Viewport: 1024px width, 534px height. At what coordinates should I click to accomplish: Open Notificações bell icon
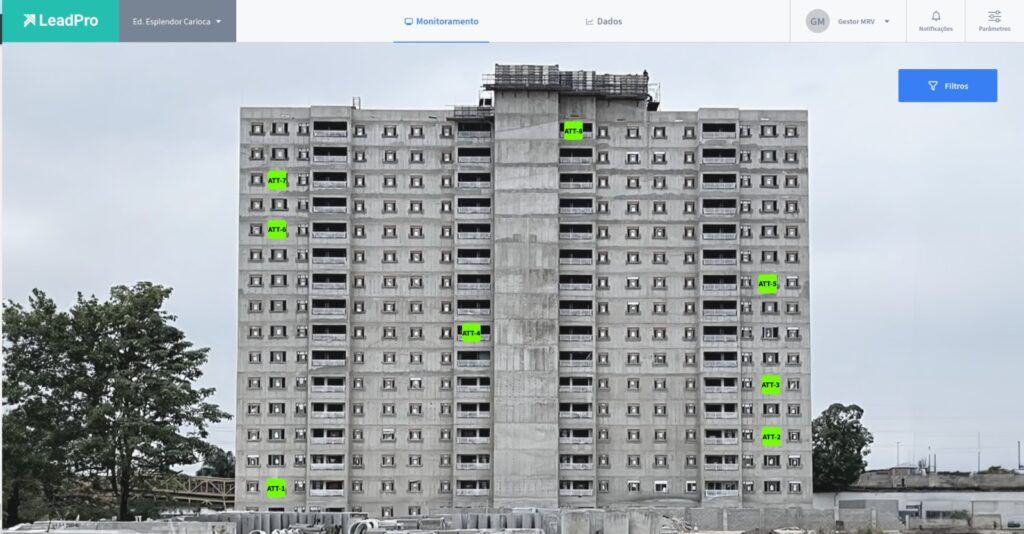coord(936,16)
